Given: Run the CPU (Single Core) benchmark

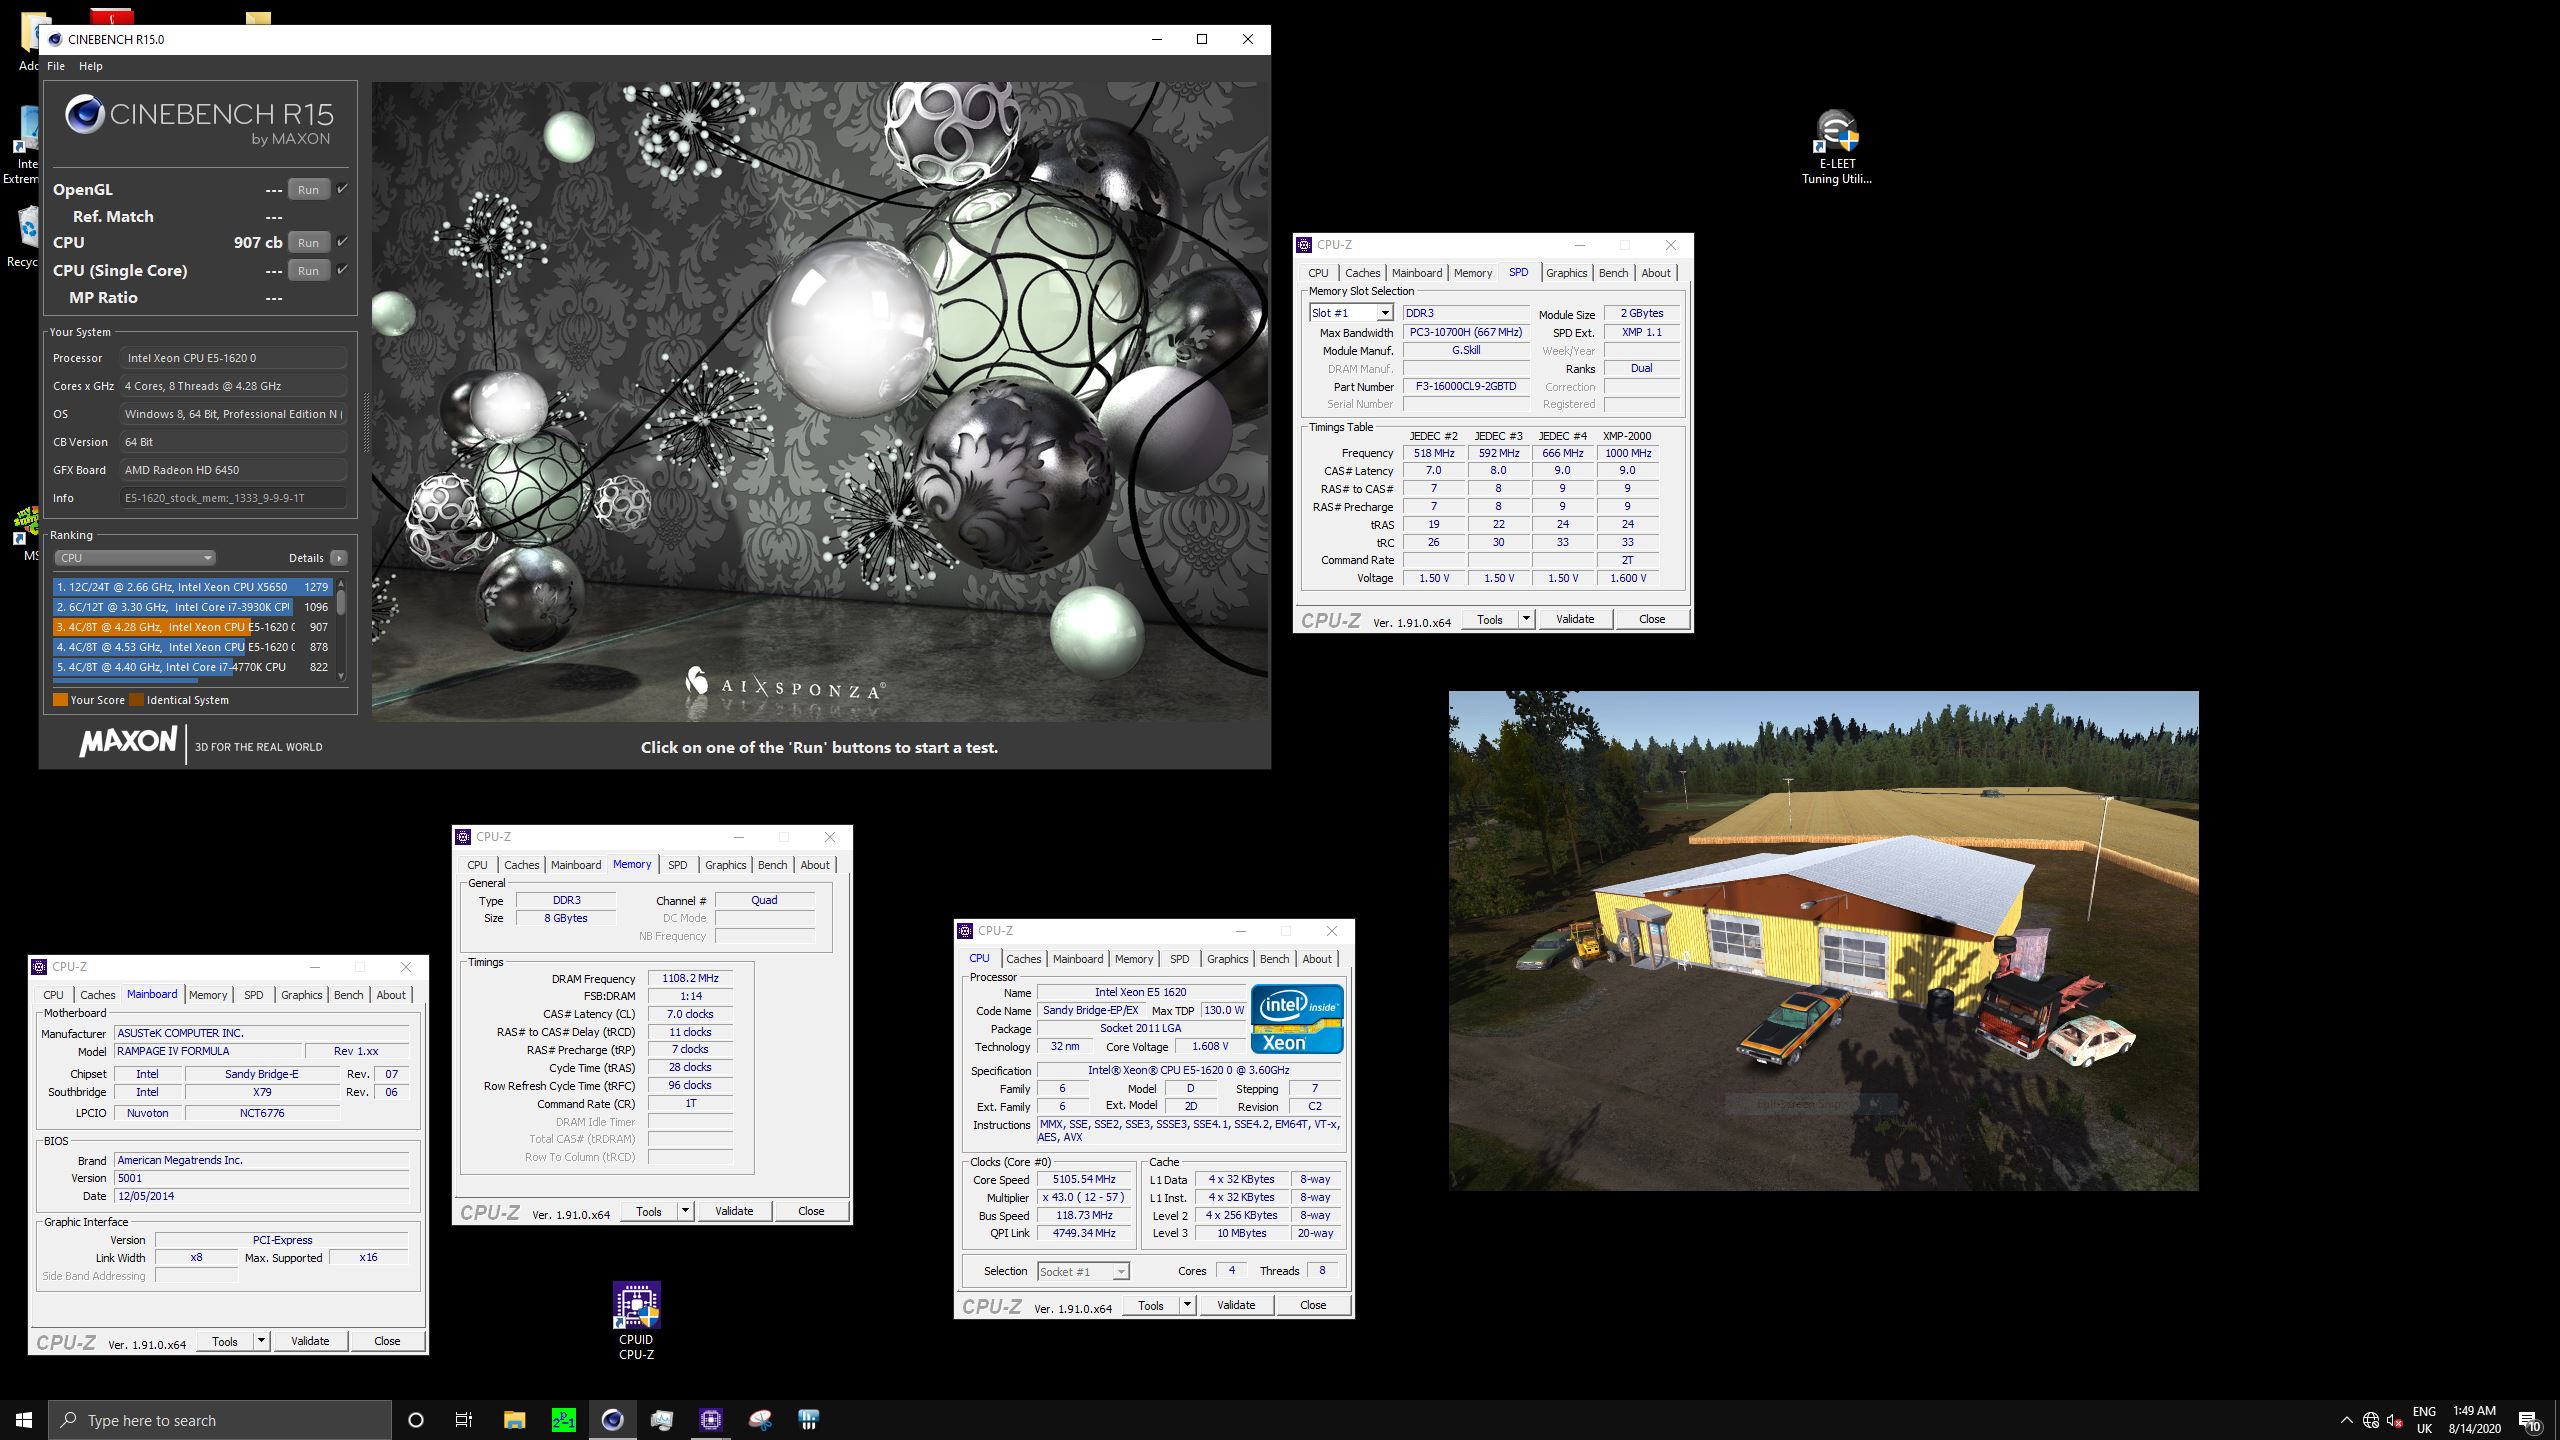Looking at the screenshot, I should tap(308, 271).
